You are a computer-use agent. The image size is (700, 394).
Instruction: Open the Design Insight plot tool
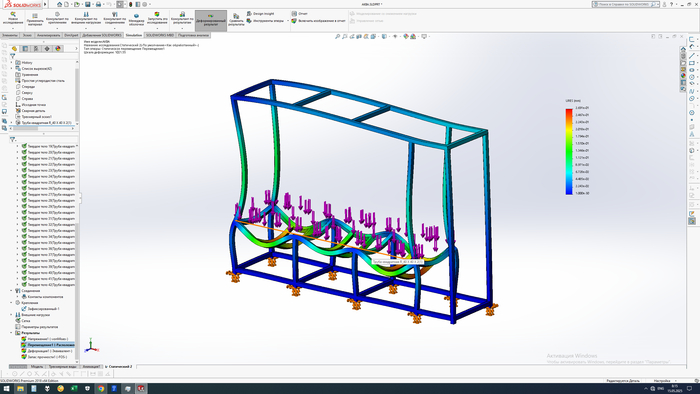pyautogui.click(x=261, y=14)
